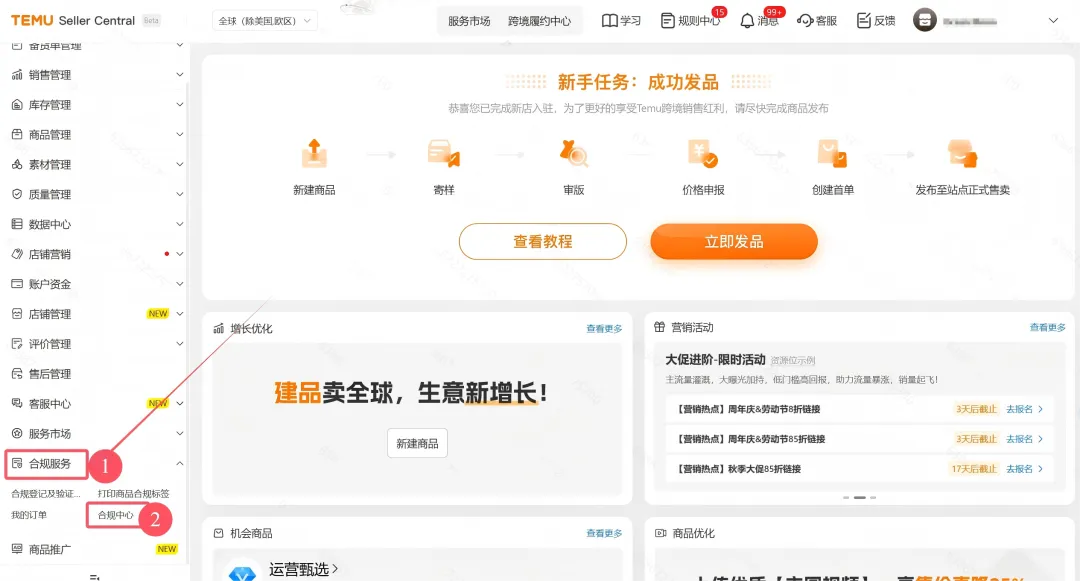Click the 售后管理 sidebar icon
The image size is (1080, 581).
(x=17, y=374)
